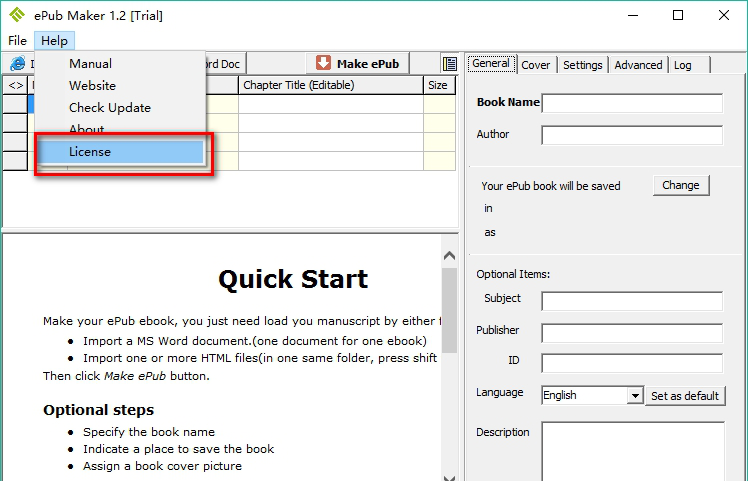Toggle the panel layout icon beside Make ePub
The width and height of the screenshot is (748, 500).
449,63
